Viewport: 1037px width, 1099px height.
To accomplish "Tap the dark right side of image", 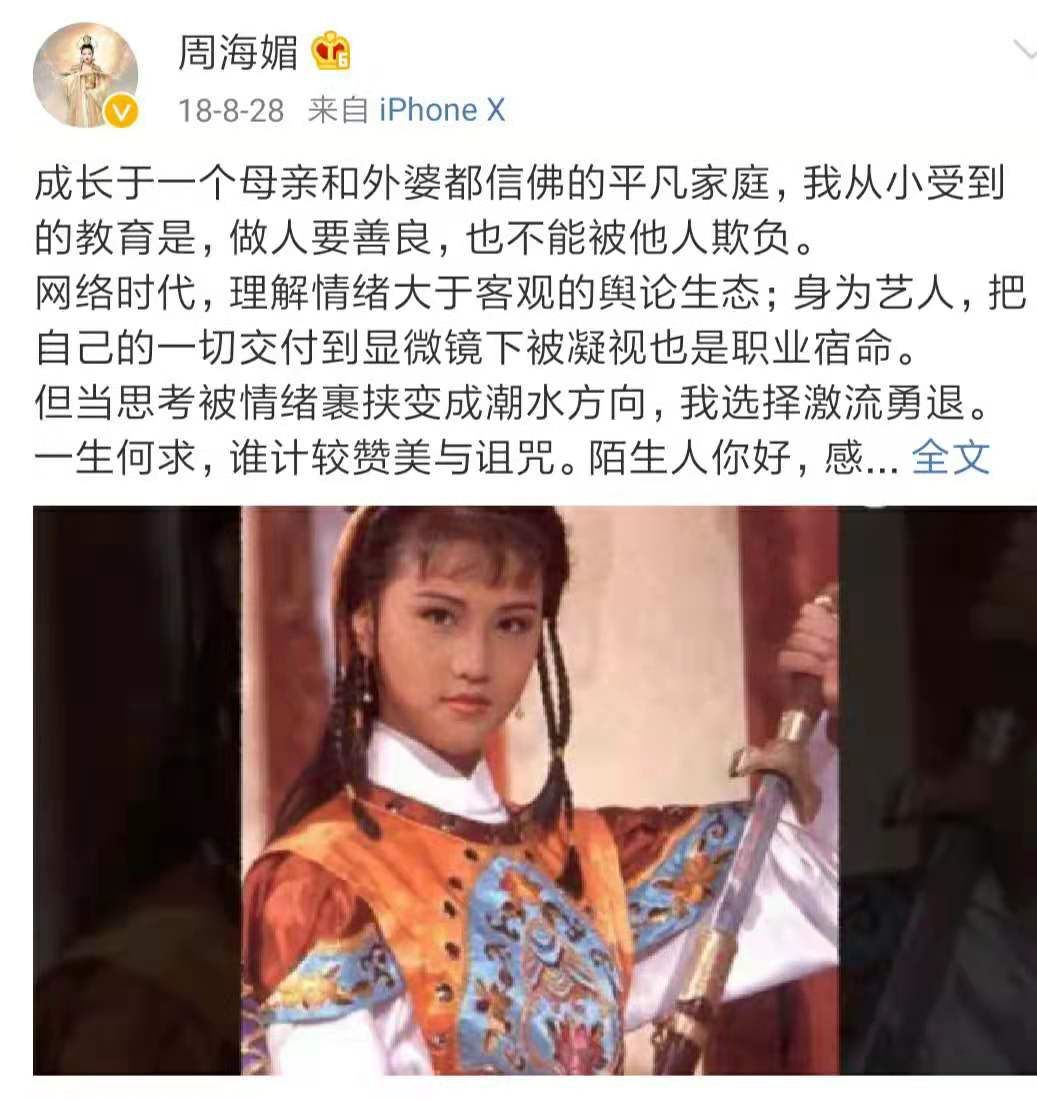I will (x=938, y=790).
